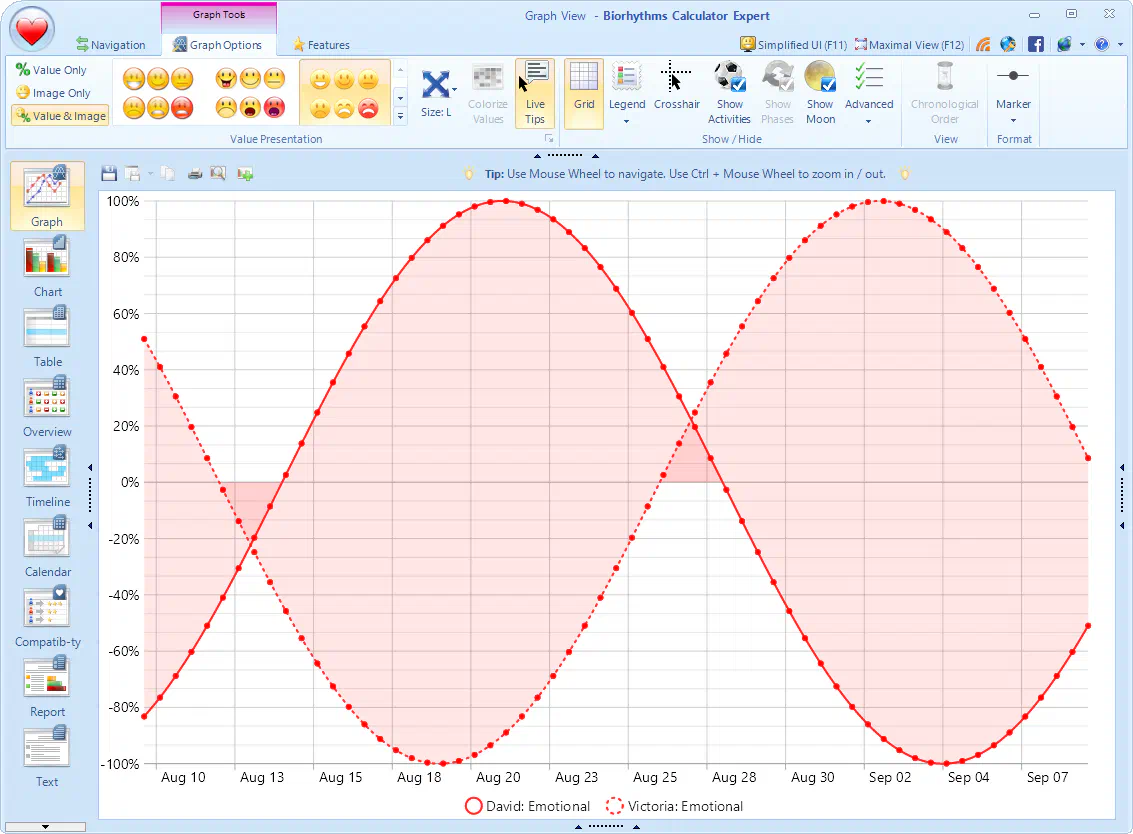The image size is (1133, 834).
Task: Select the Graph Options ribbon tab
Action: (x=217, y=45)
